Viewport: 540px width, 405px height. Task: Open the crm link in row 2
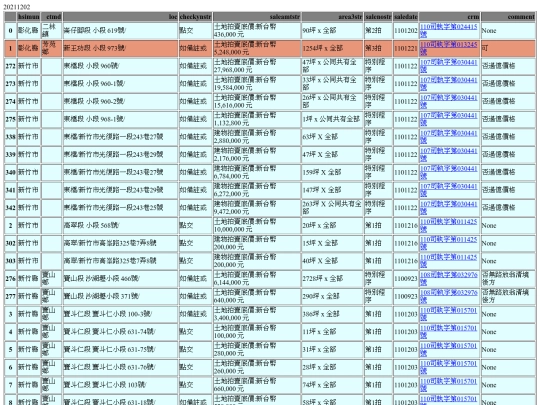point(449,225)
